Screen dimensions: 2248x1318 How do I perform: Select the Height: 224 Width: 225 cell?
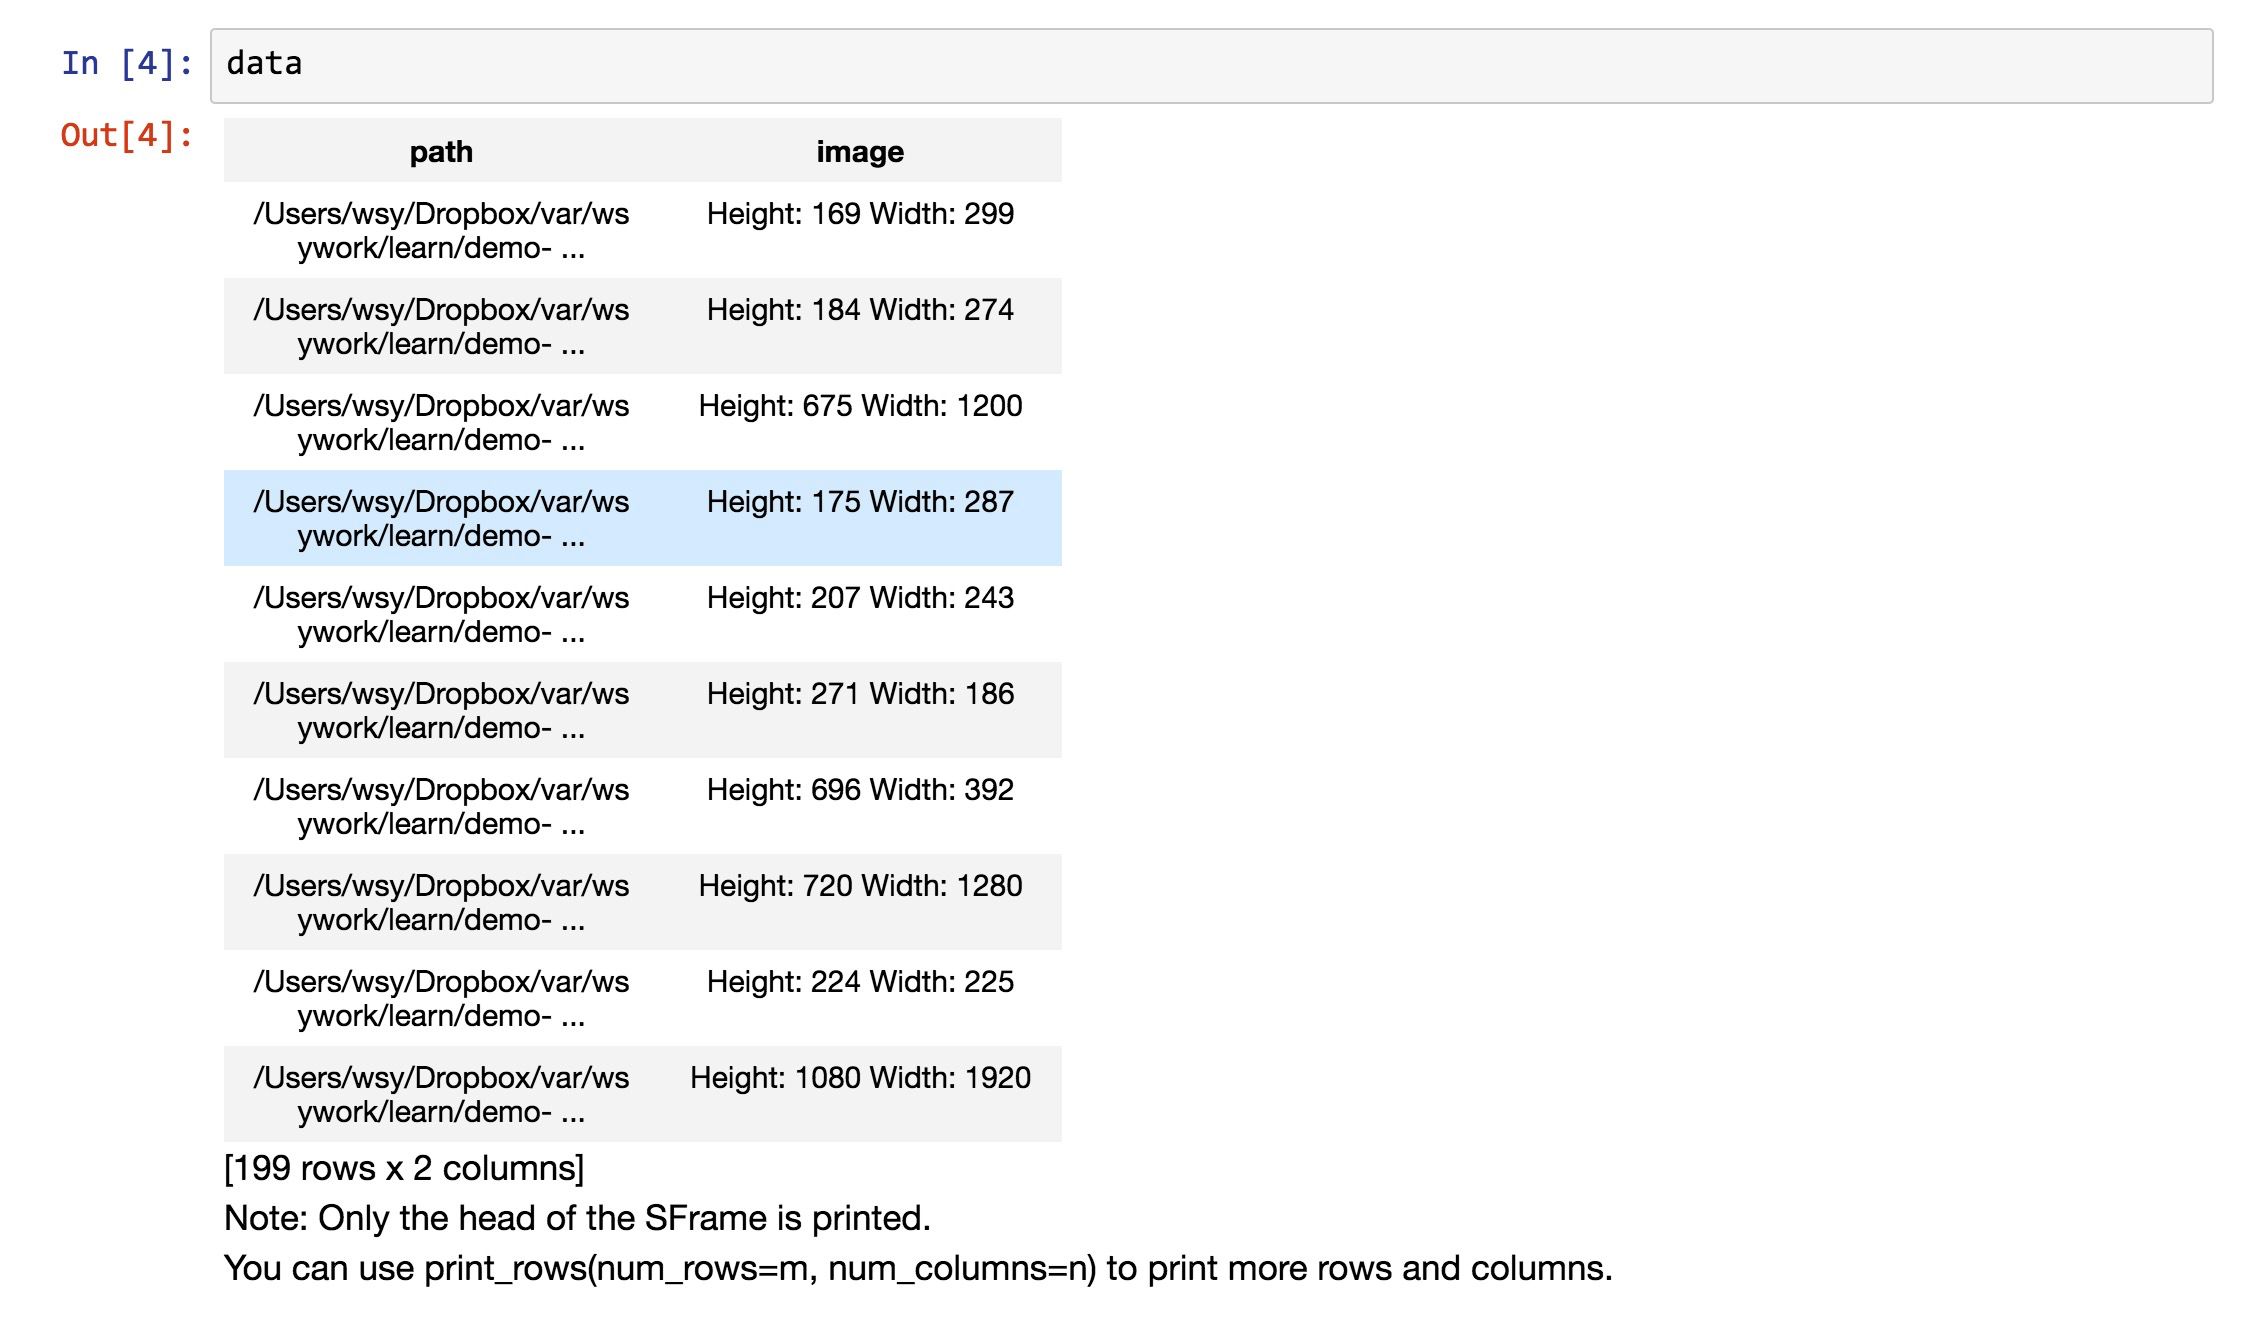click(x=859, y=982)
